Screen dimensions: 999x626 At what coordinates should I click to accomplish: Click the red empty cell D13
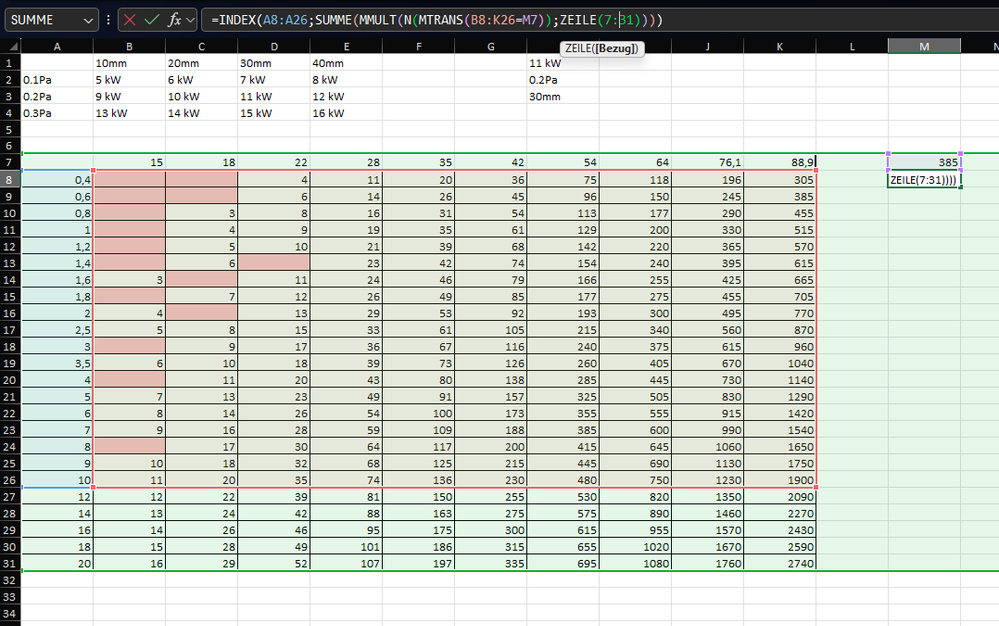(x=274, y=263)
